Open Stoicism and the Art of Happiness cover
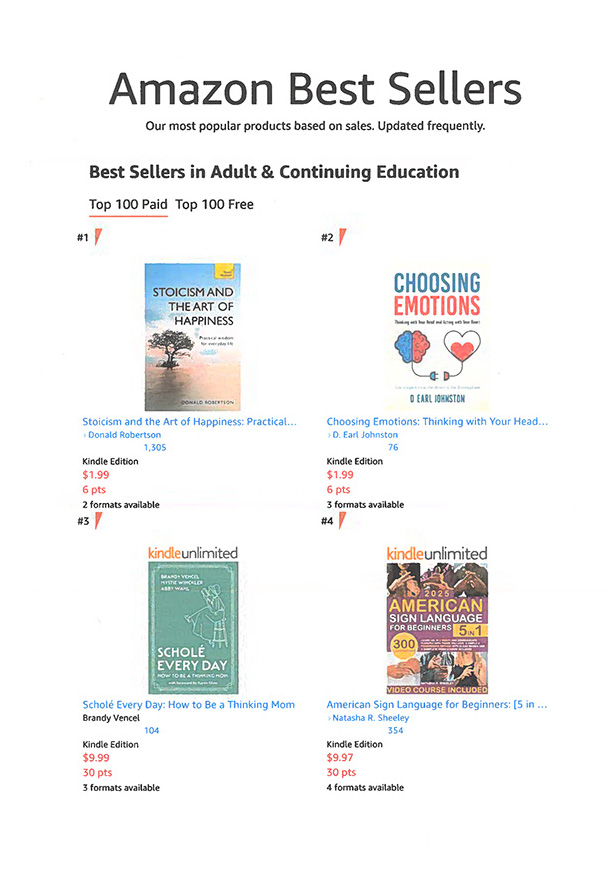 [193, 337]
